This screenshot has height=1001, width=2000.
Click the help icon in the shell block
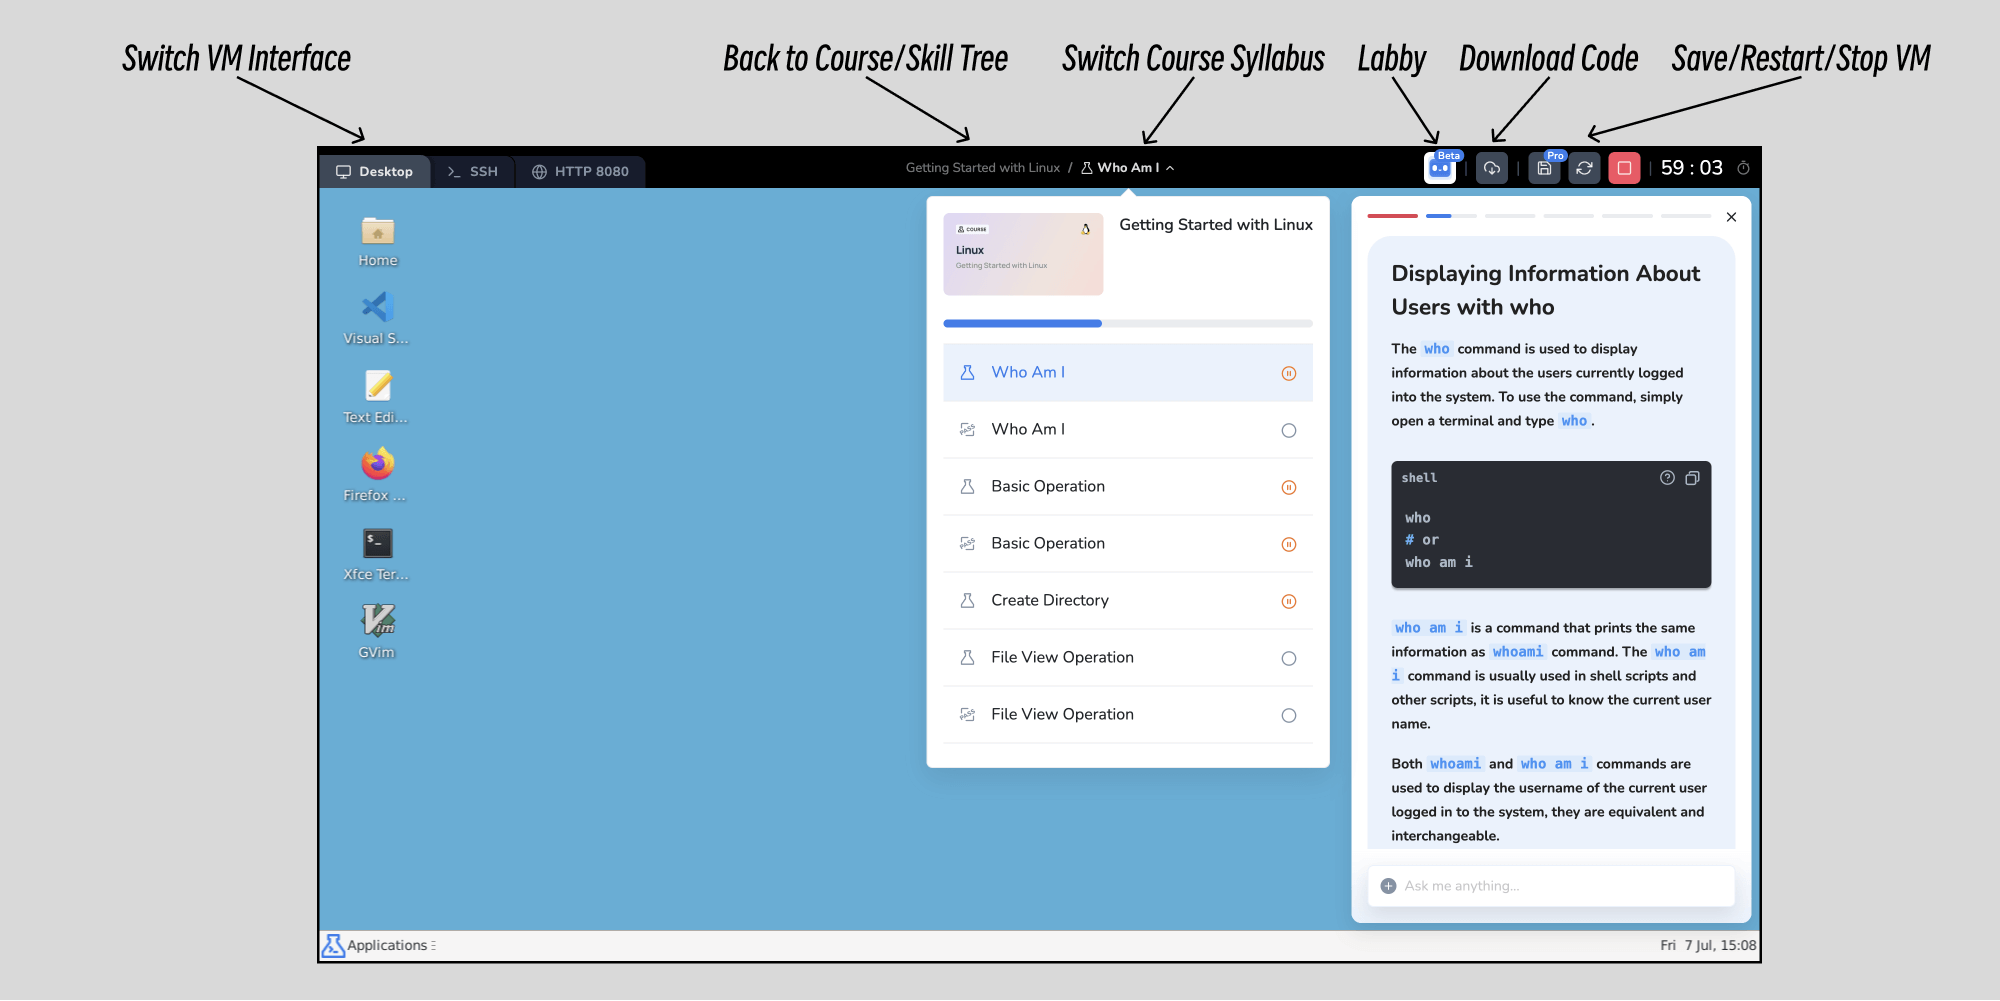(1667, 478)
